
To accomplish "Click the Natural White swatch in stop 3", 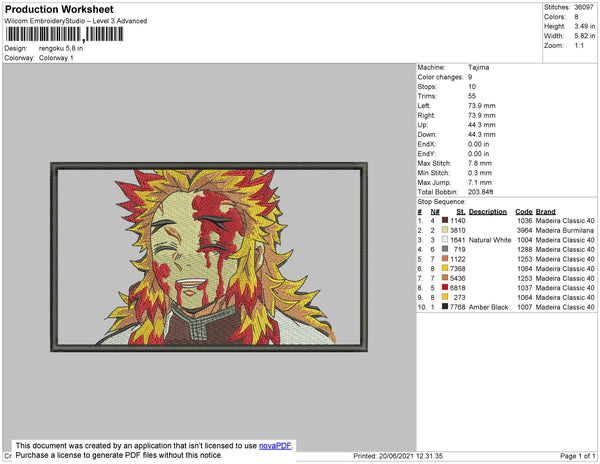I will point(445,239).
